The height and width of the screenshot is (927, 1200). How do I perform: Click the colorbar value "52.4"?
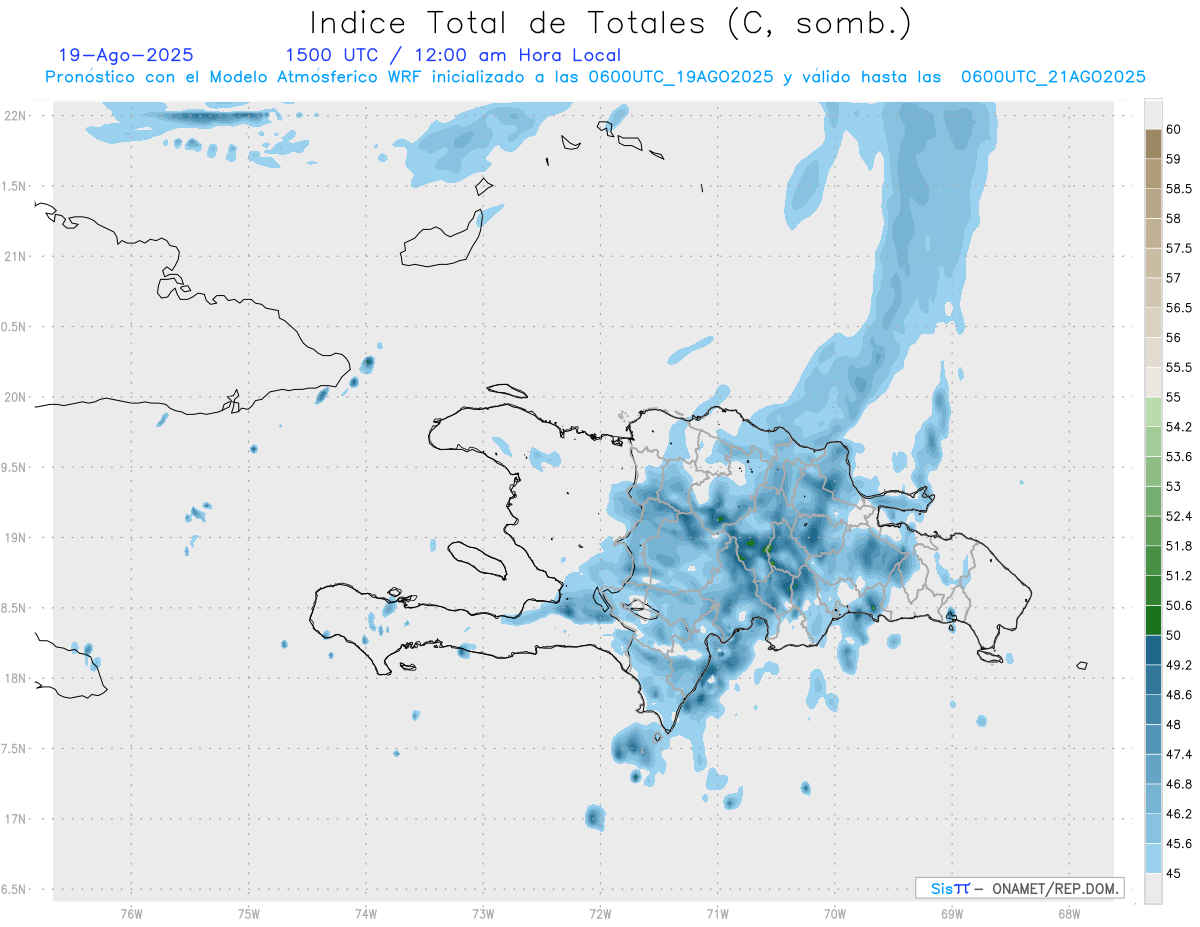point(1178,516)
